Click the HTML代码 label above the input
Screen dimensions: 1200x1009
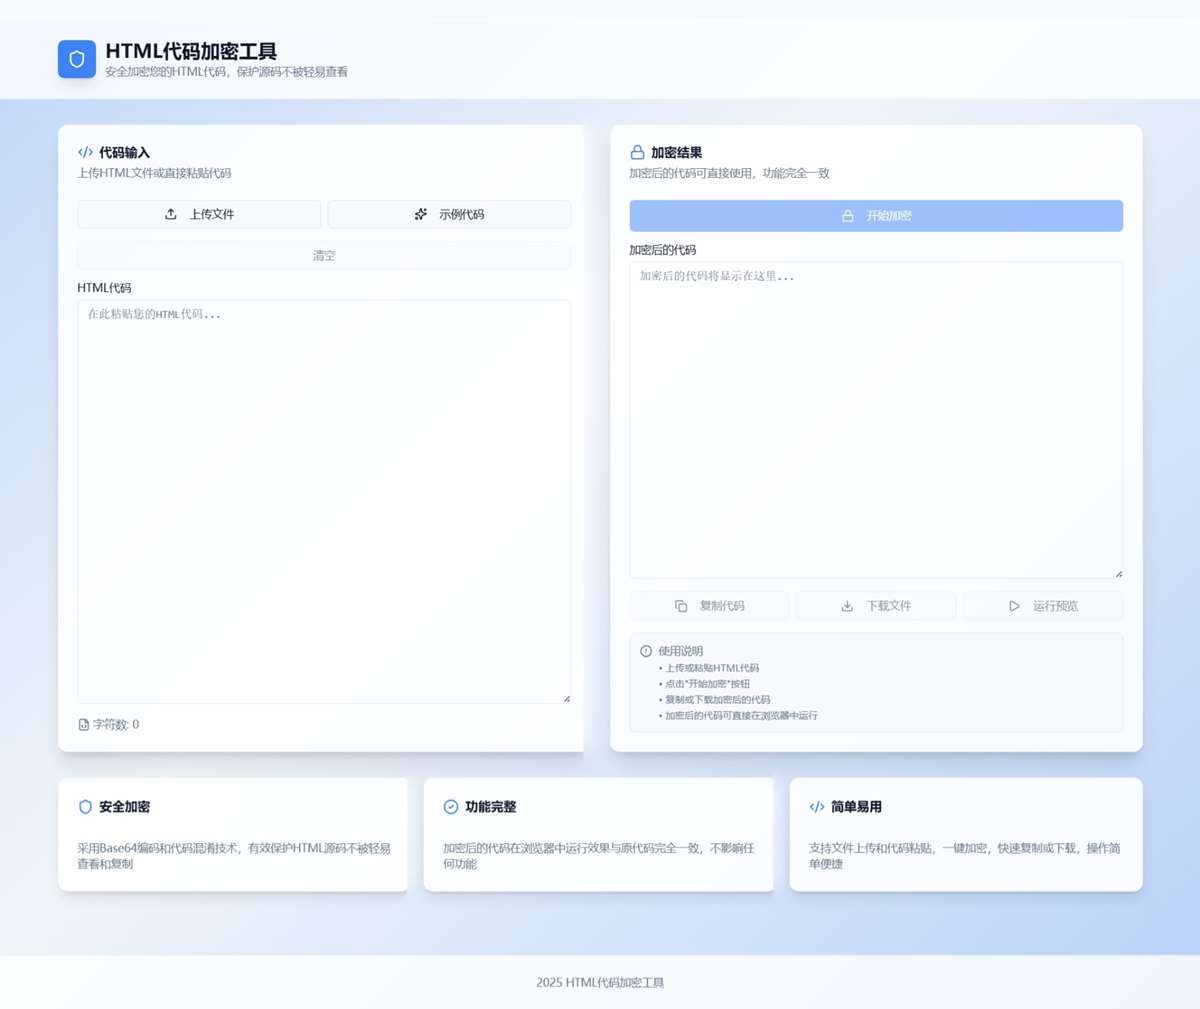104,288
